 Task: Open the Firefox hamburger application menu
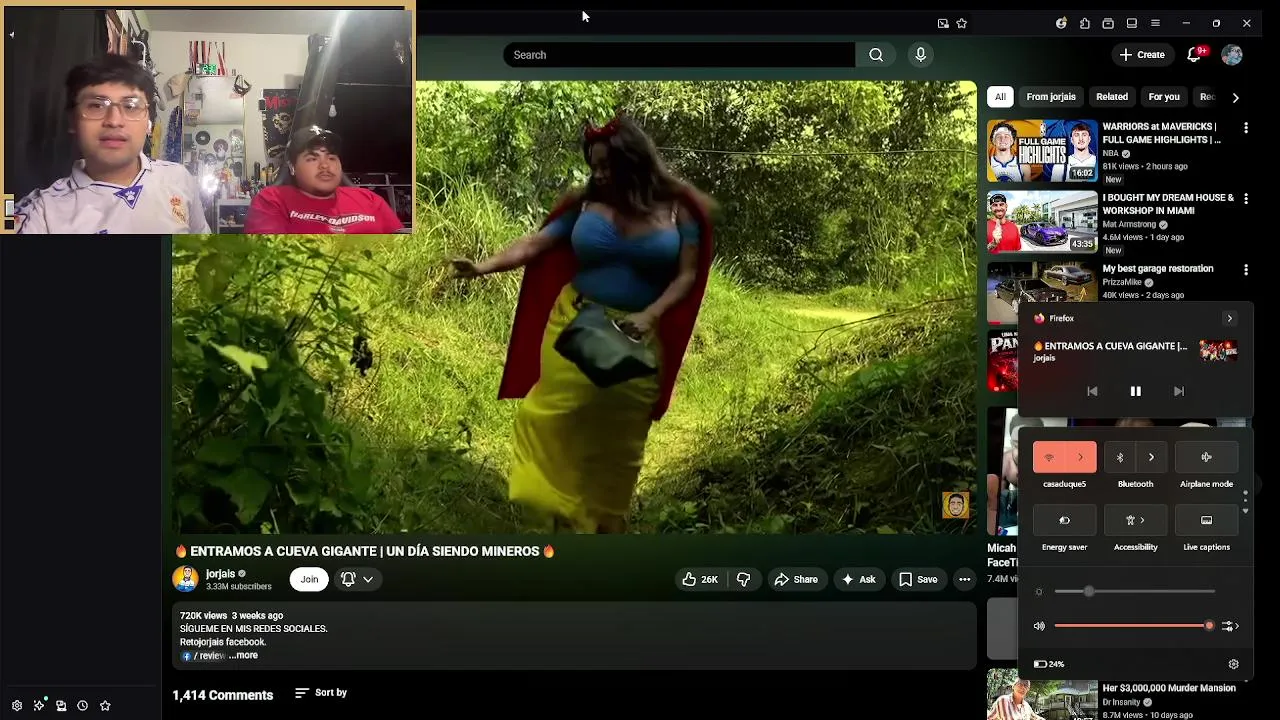[x=1155, y=23]
